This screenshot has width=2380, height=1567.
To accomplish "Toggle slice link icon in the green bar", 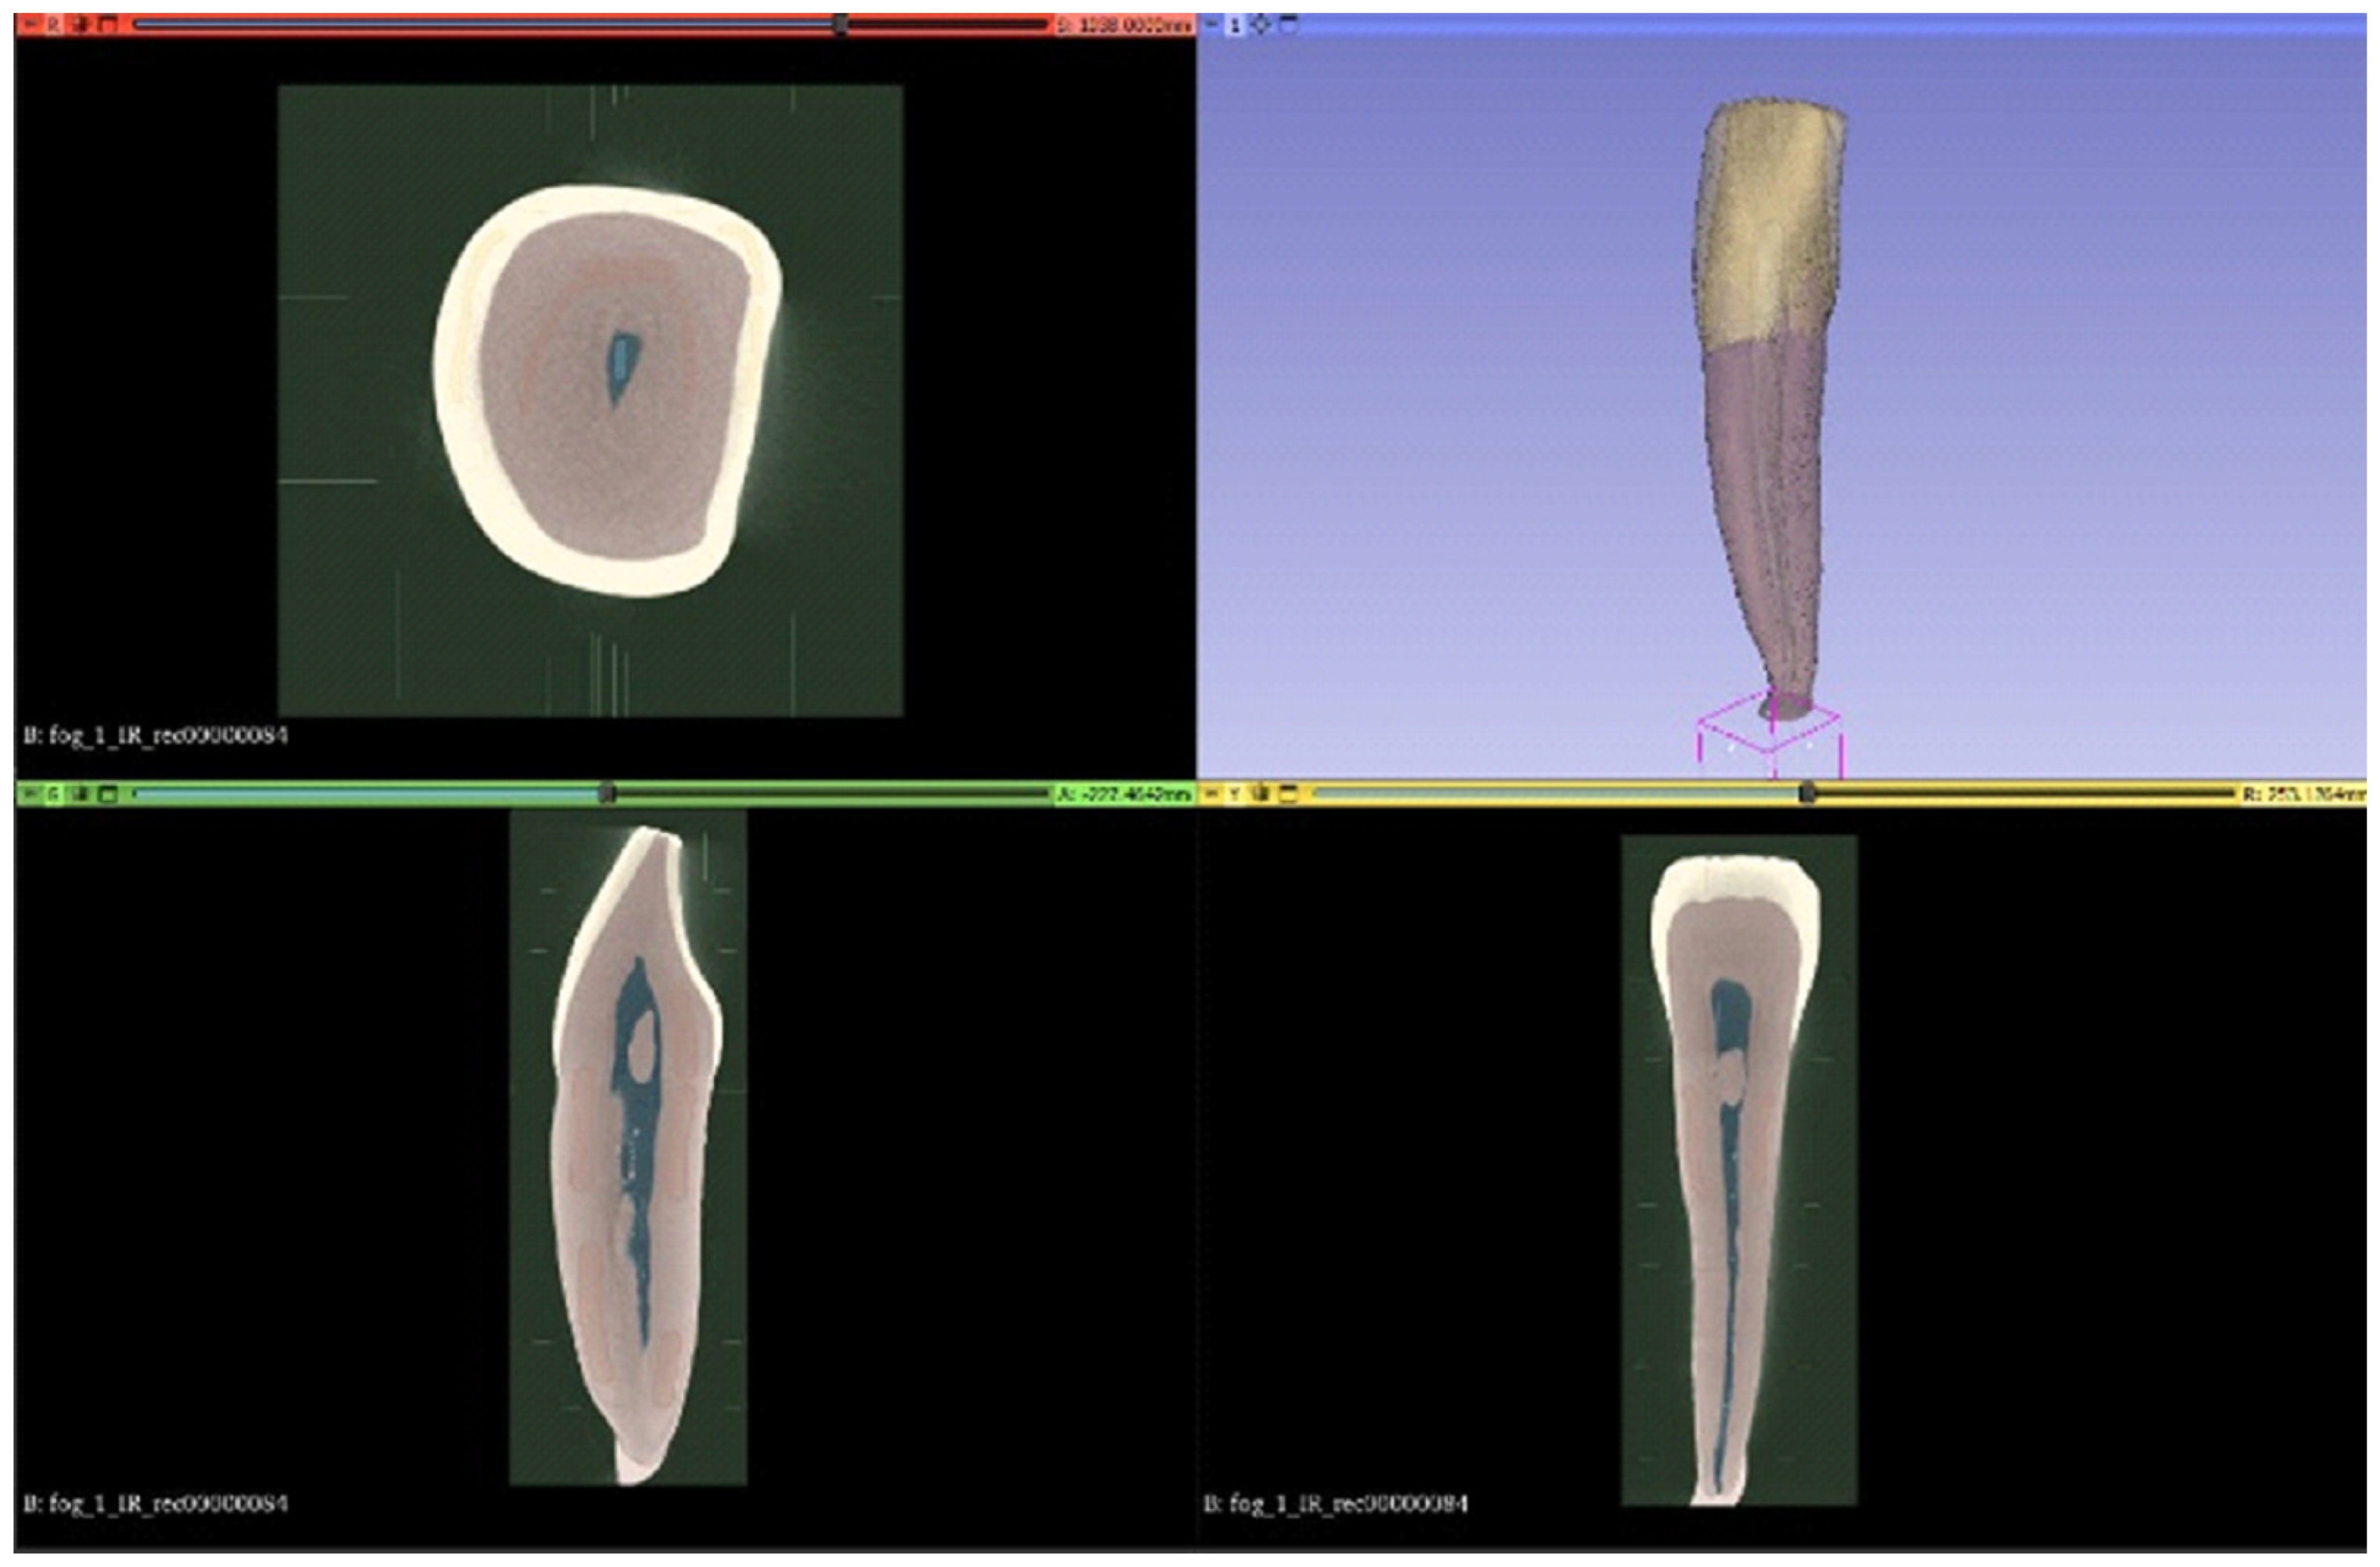I will click(x=80, y=794).
